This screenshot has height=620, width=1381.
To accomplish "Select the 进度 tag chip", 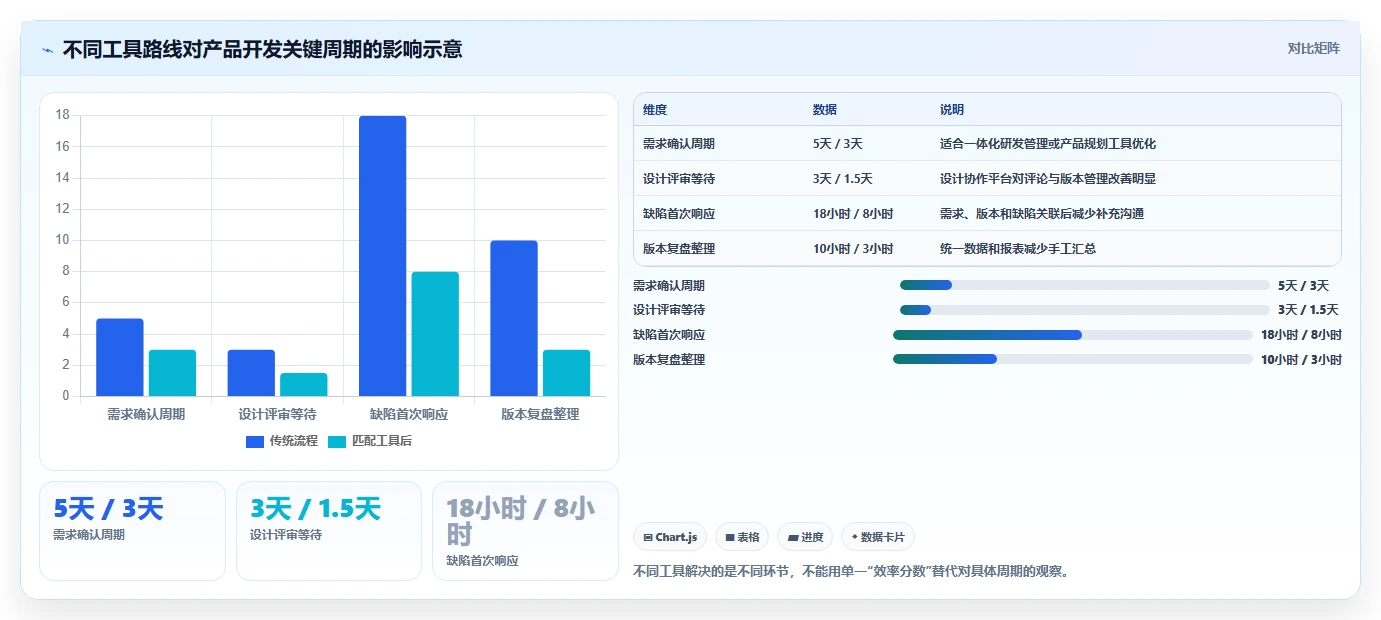I will pos(805,537).
